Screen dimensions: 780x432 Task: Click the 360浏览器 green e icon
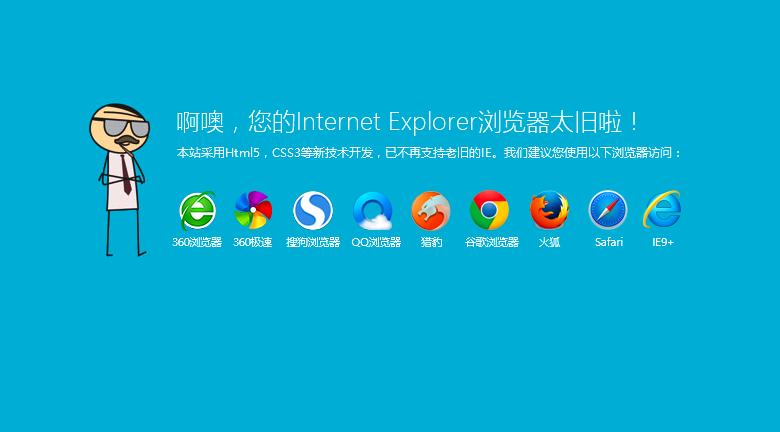pos(197,211)
